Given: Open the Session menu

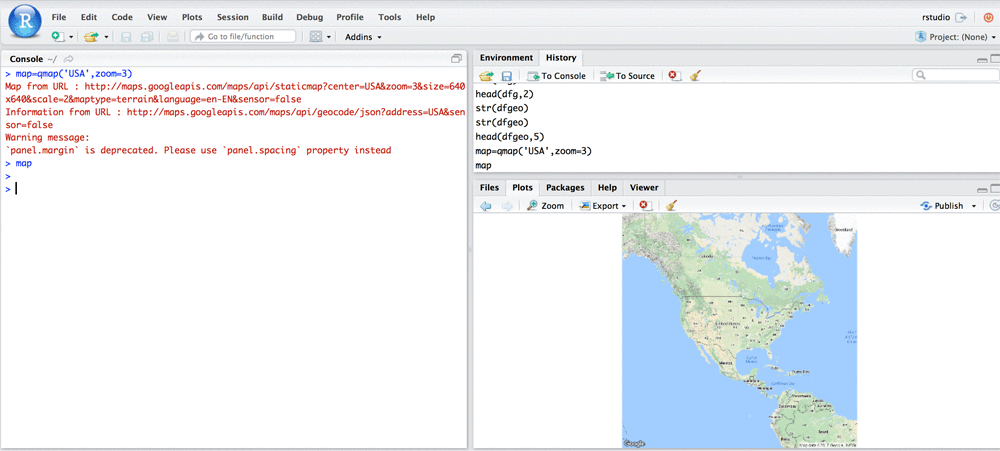Looking at the screenshot, I should click(x=233, y=17).
